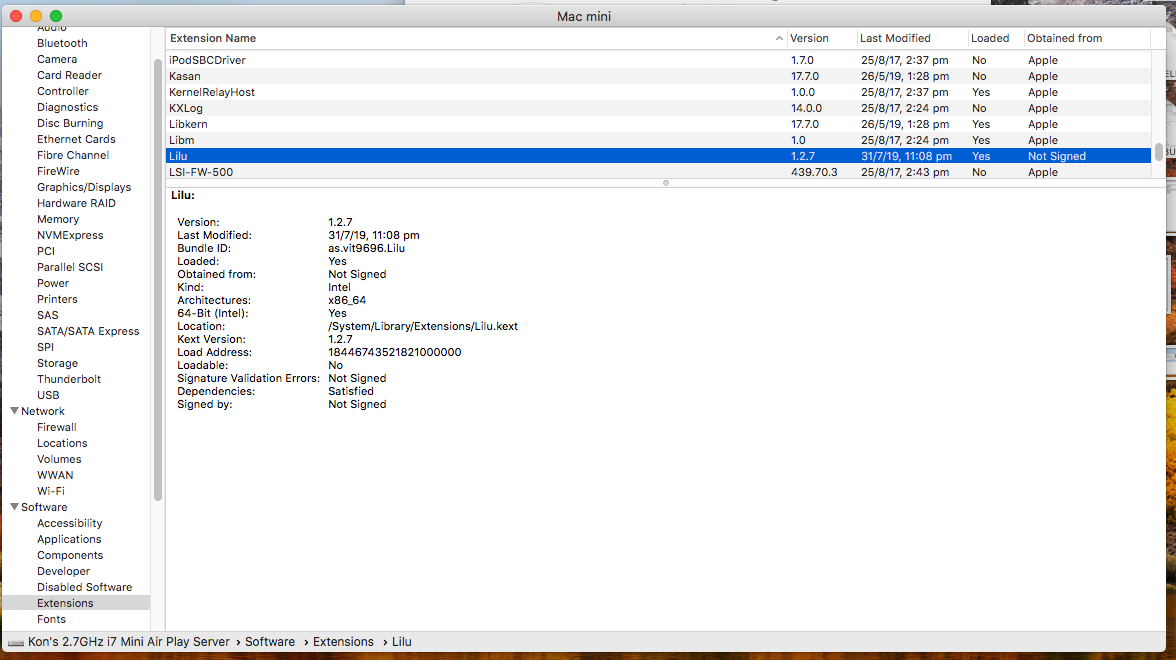Select Parallel SCSI in sidebar

tap(70, 267)
